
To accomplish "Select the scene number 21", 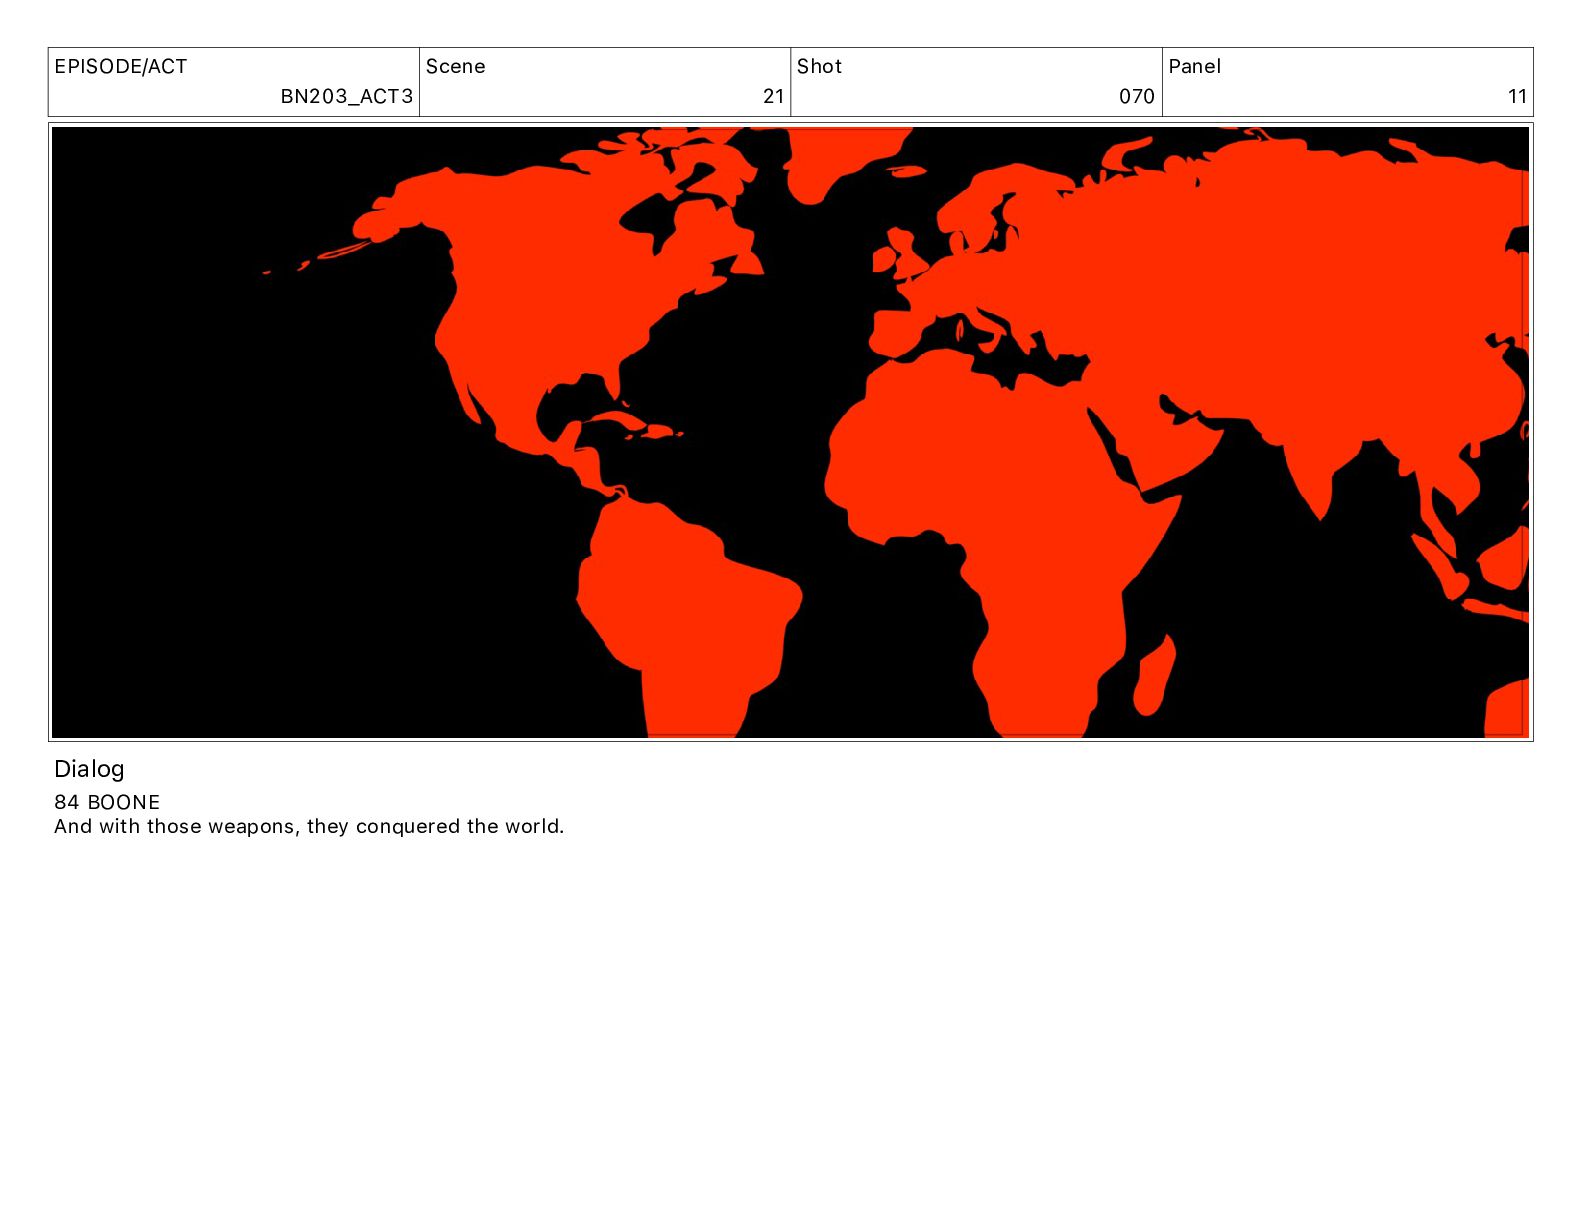I will click(773, 97).
